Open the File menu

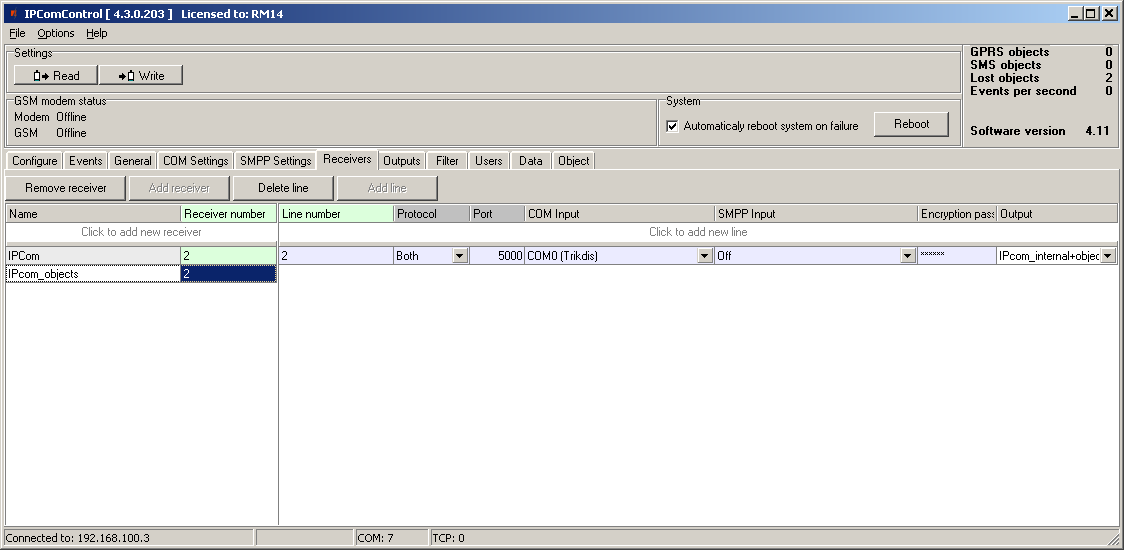point(17,33)
